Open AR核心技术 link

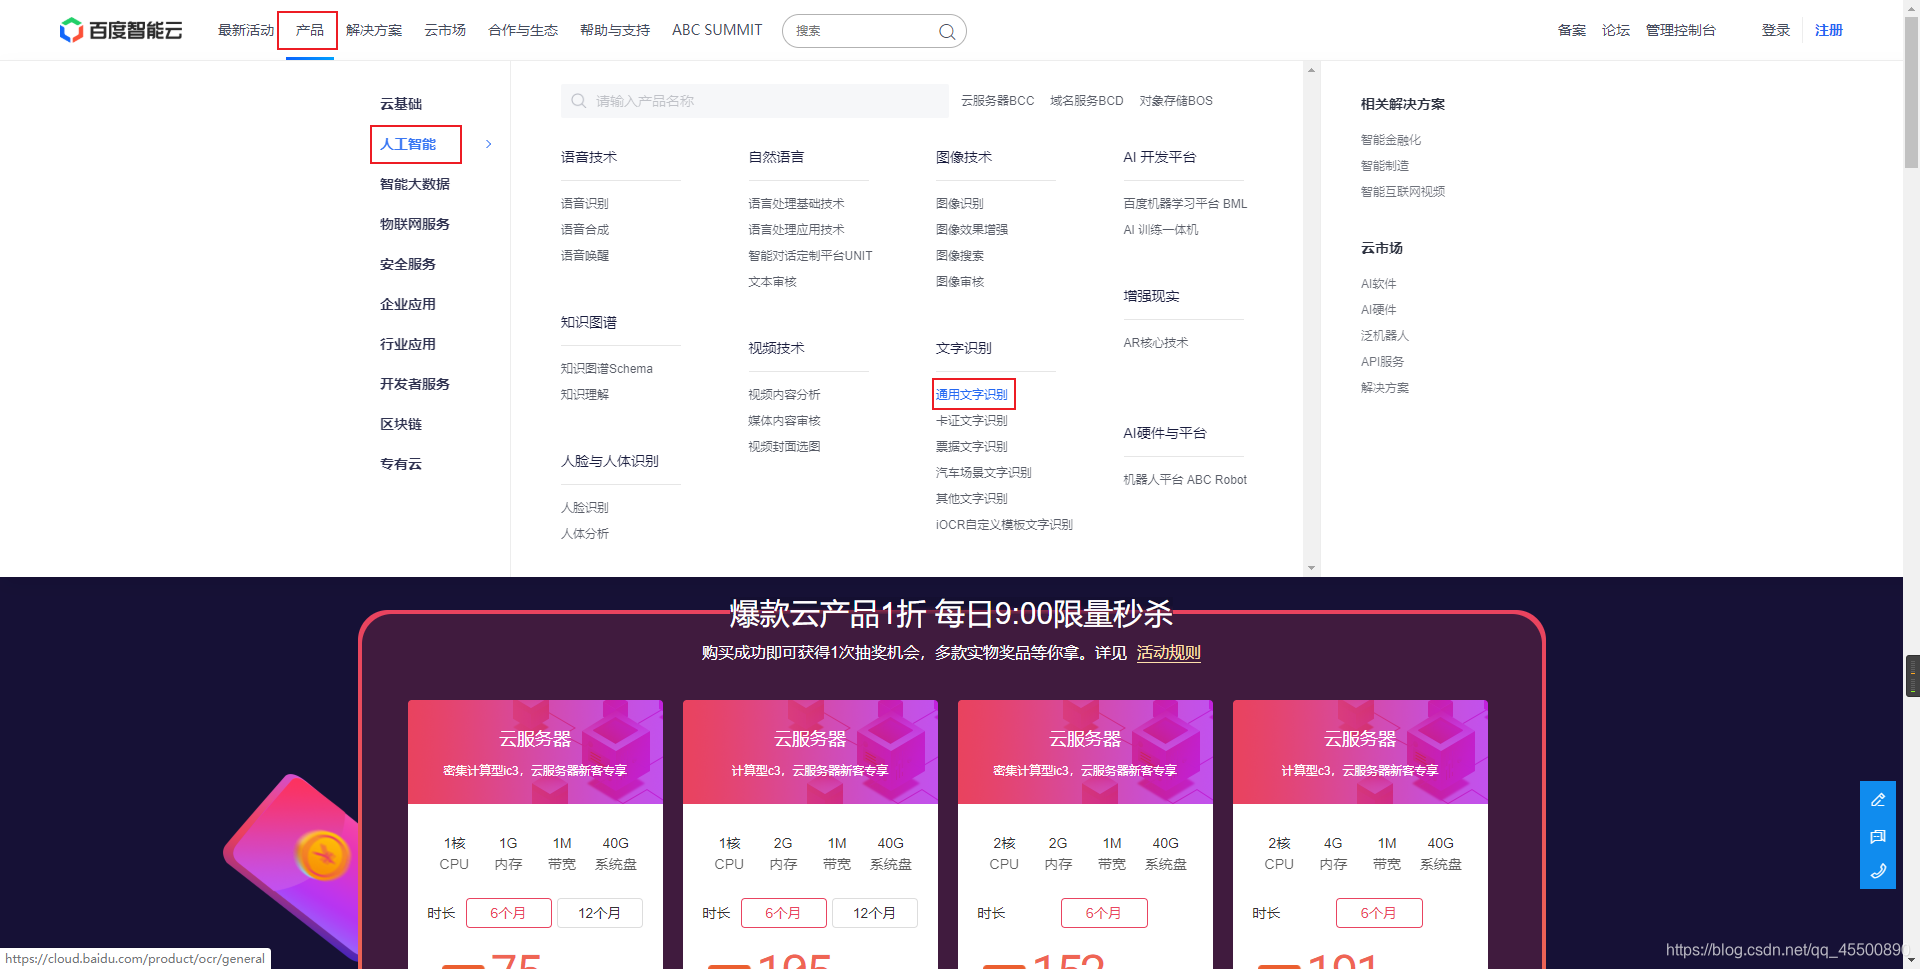point(1156,342)
